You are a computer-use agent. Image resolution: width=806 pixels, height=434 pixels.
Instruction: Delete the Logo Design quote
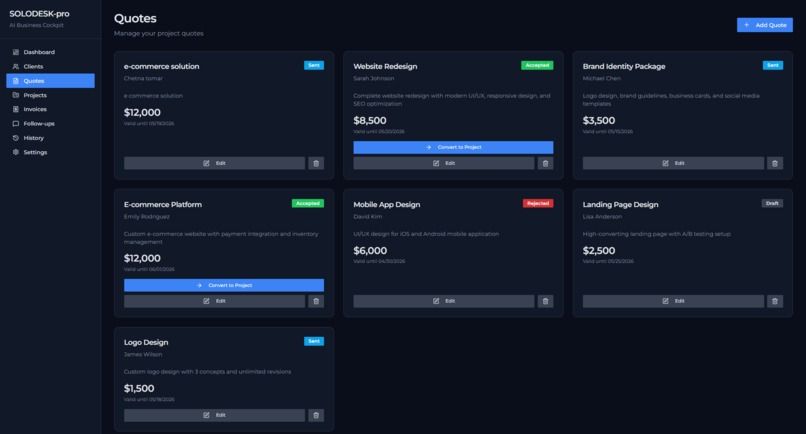(316, 415)
